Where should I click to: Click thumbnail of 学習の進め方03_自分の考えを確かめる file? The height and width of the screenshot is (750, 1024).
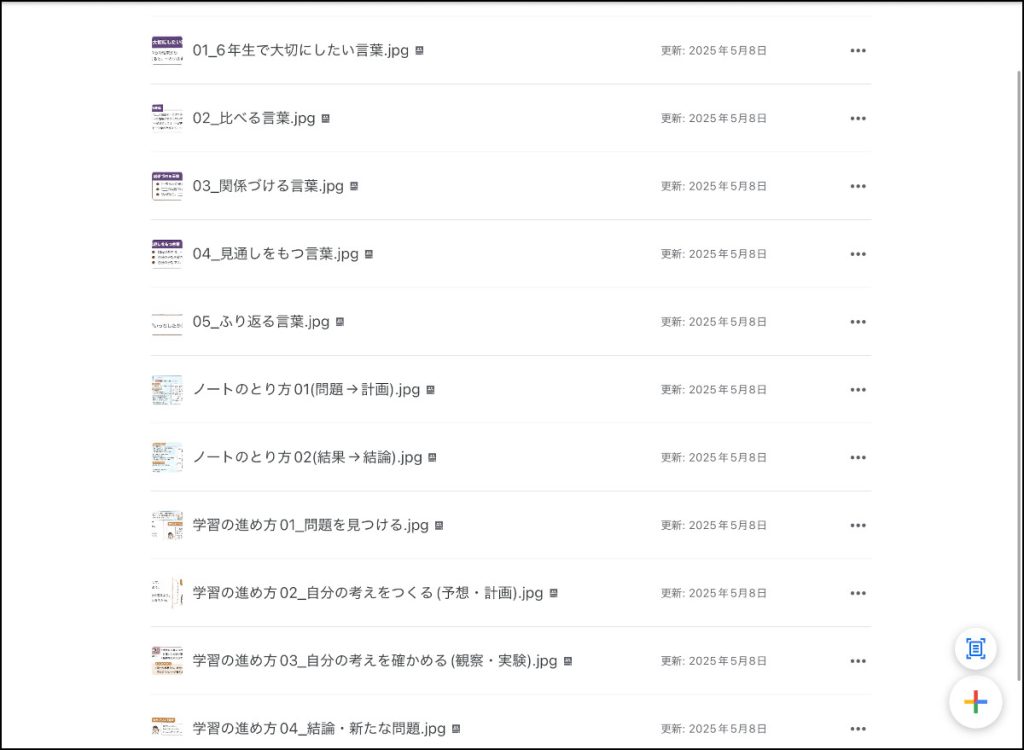coord(167,661)
